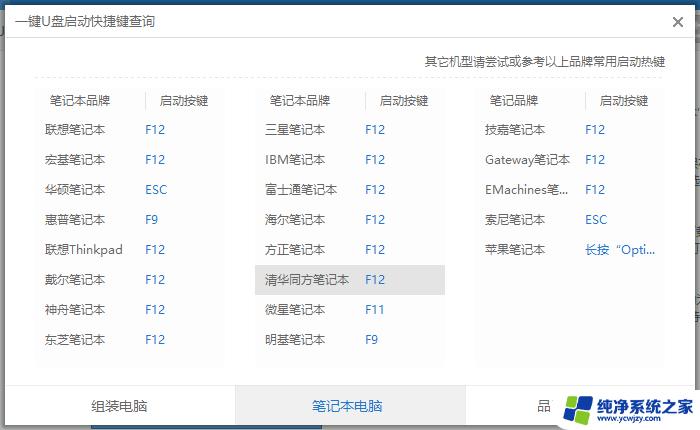Click F9 key value for 明基笔记本
The height and width of the screenshot is (430, 700).
[x=371, y=339]
